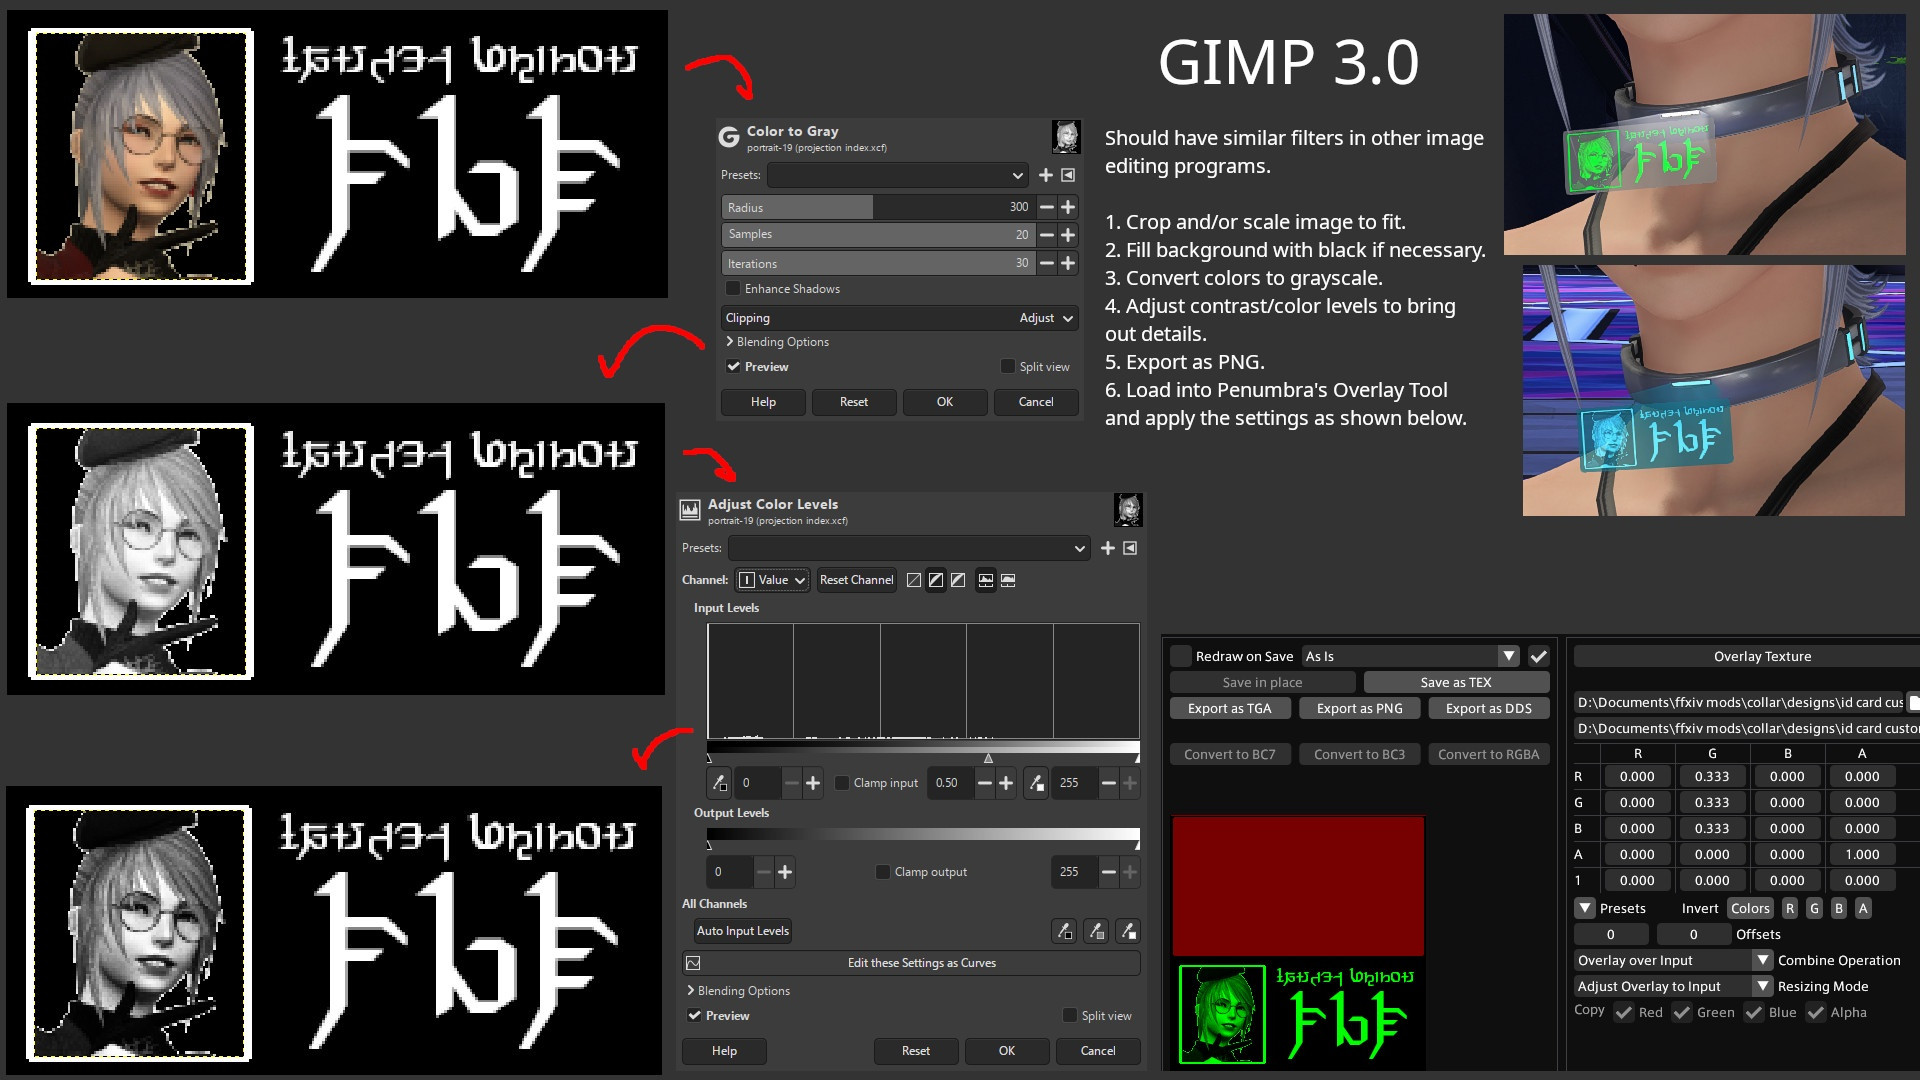
Task: Decrease high input 255 with minus icon
Action: point(1108,783)
